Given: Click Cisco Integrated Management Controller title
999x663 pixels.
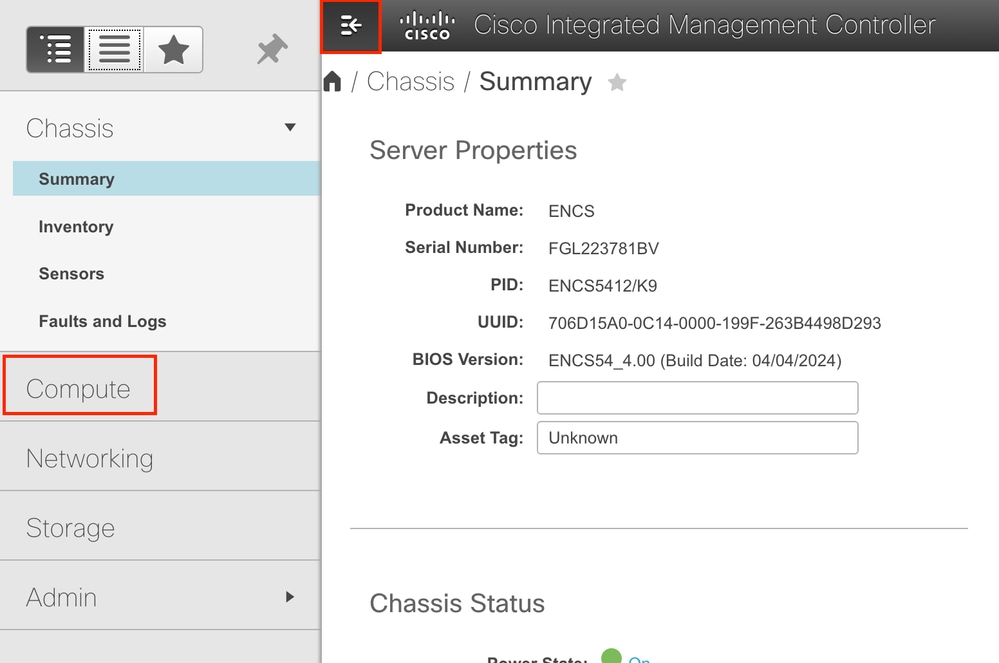Looking at the screenshot, I should 705,25.
